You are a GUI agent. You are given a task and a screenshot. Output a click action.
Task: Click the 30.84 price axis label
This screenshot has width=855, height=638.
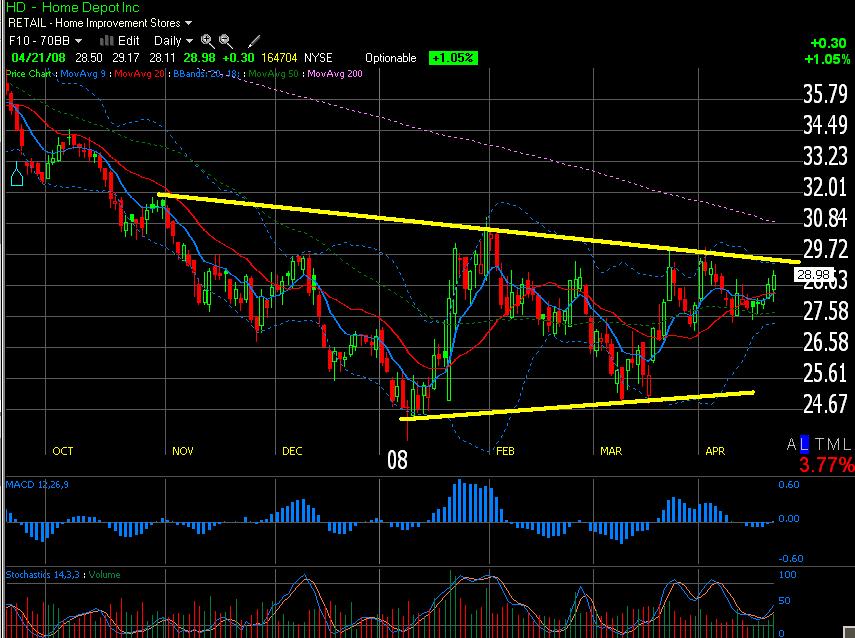tap(826, 219)
